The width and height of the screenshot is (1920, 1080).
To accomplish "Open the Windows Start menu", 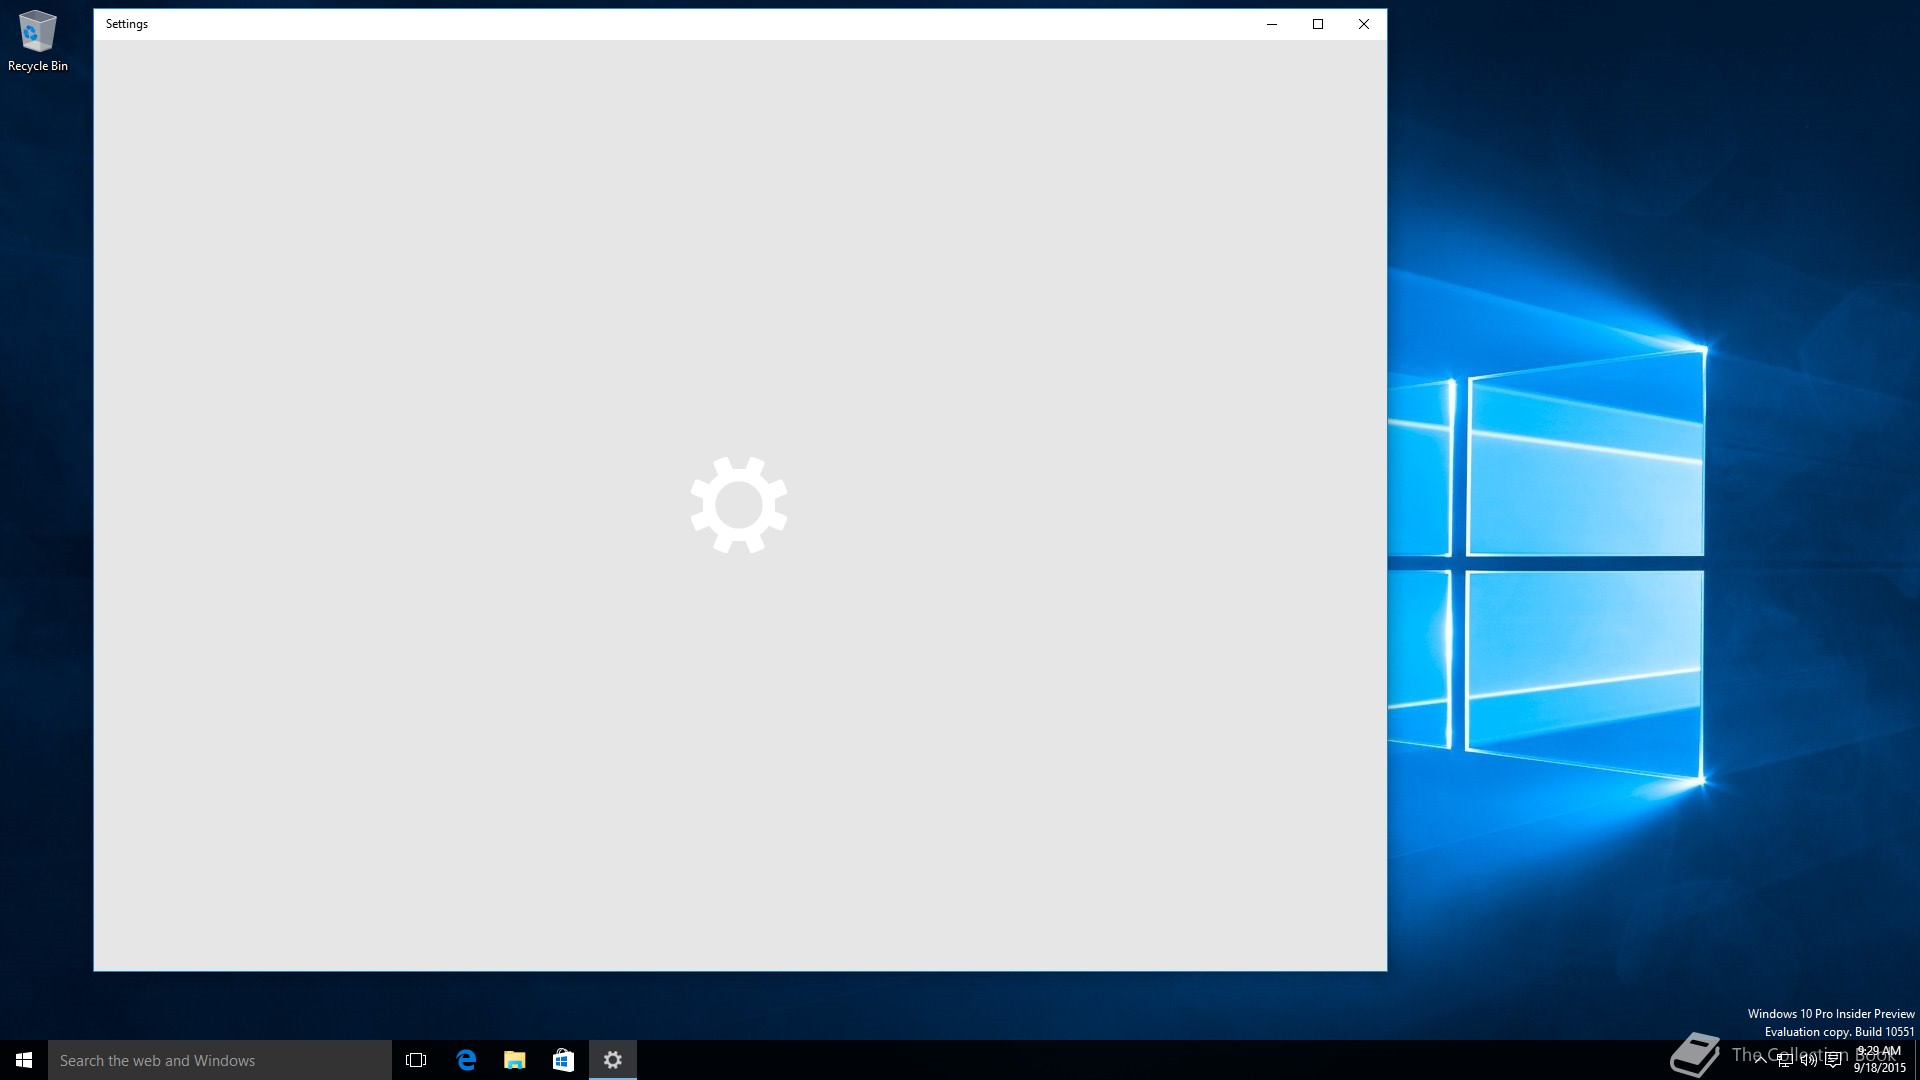I will (x=24, y=1060).
